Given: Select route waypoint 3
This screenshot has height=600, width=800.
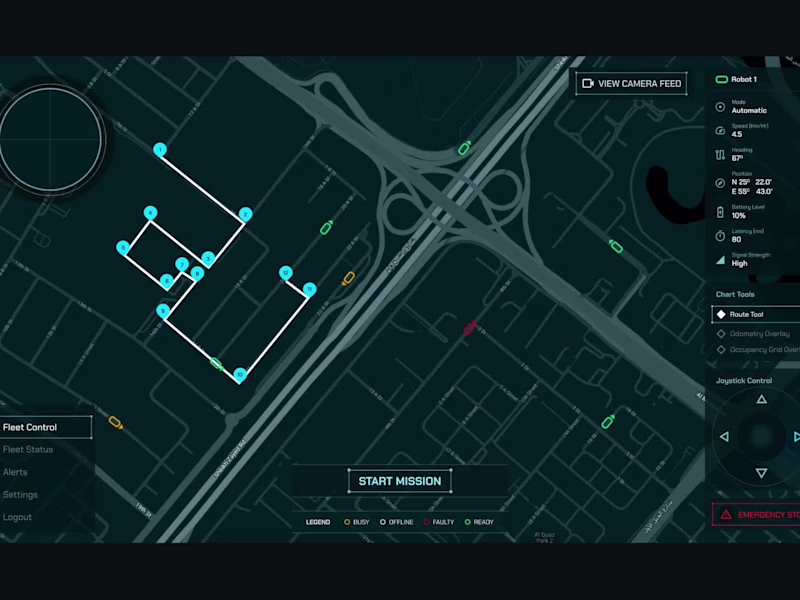Looking at the screenshot, I should pos(208,258).
